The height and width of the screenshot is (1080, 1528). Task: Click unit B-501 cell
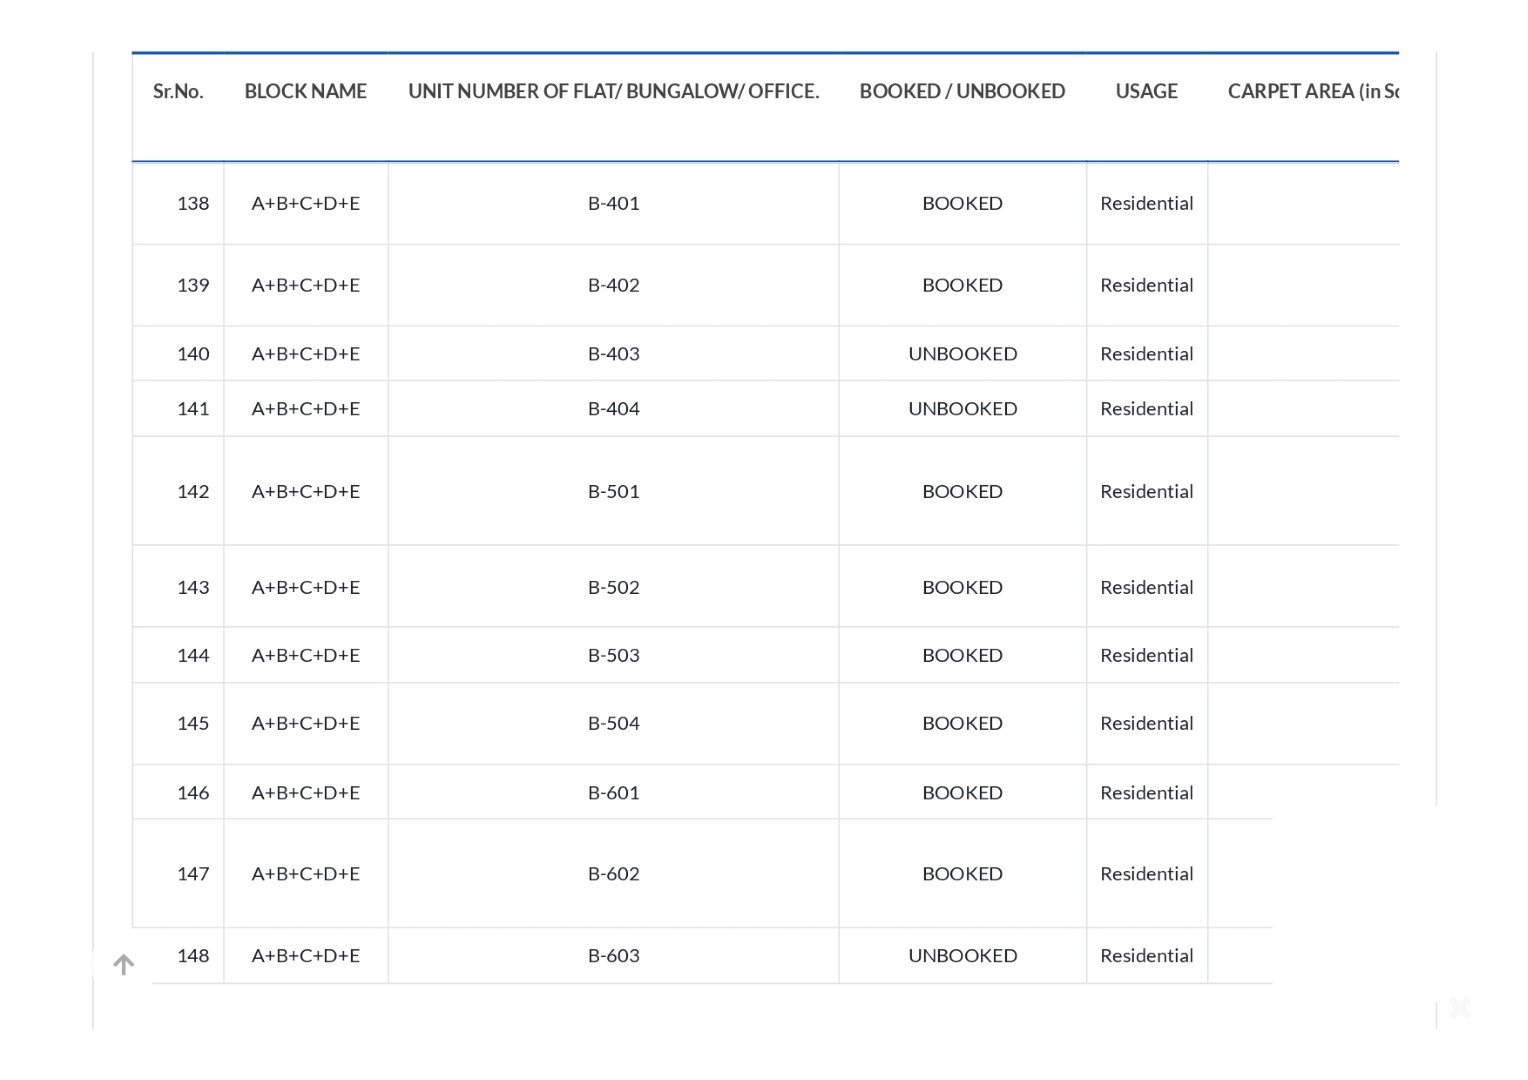(x=613, y=491)
